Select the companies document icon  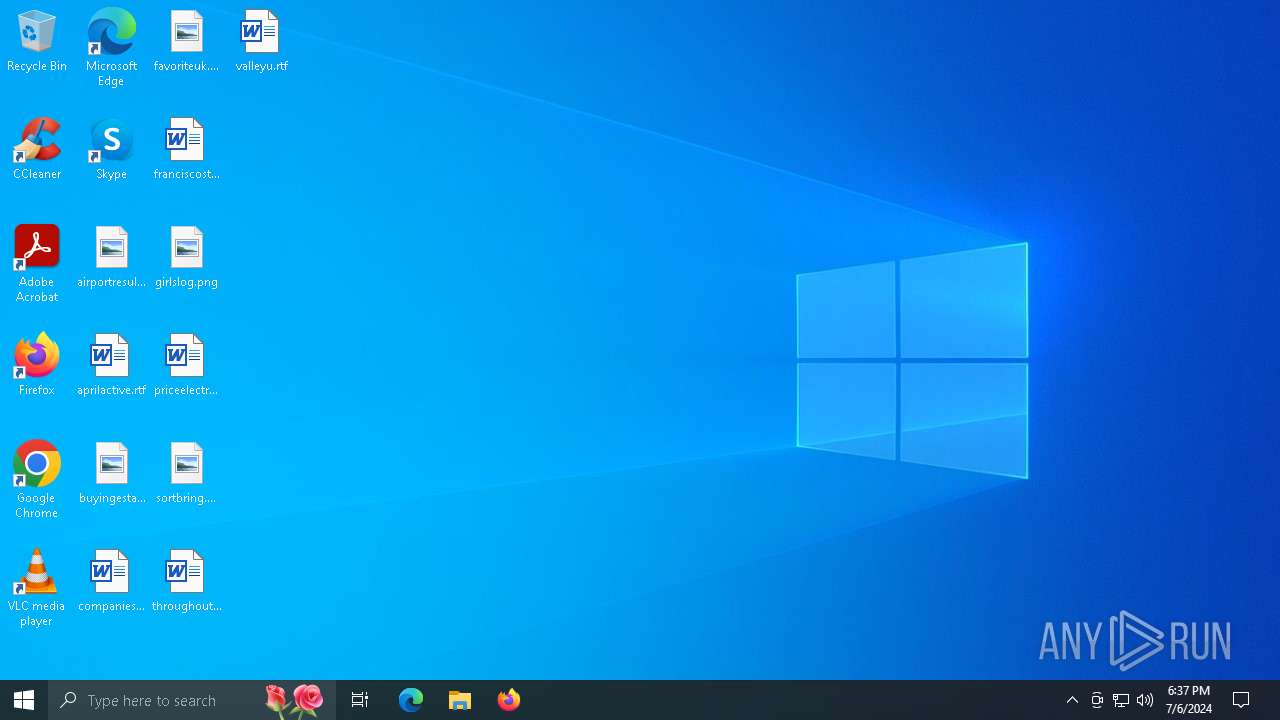(111, 582)
